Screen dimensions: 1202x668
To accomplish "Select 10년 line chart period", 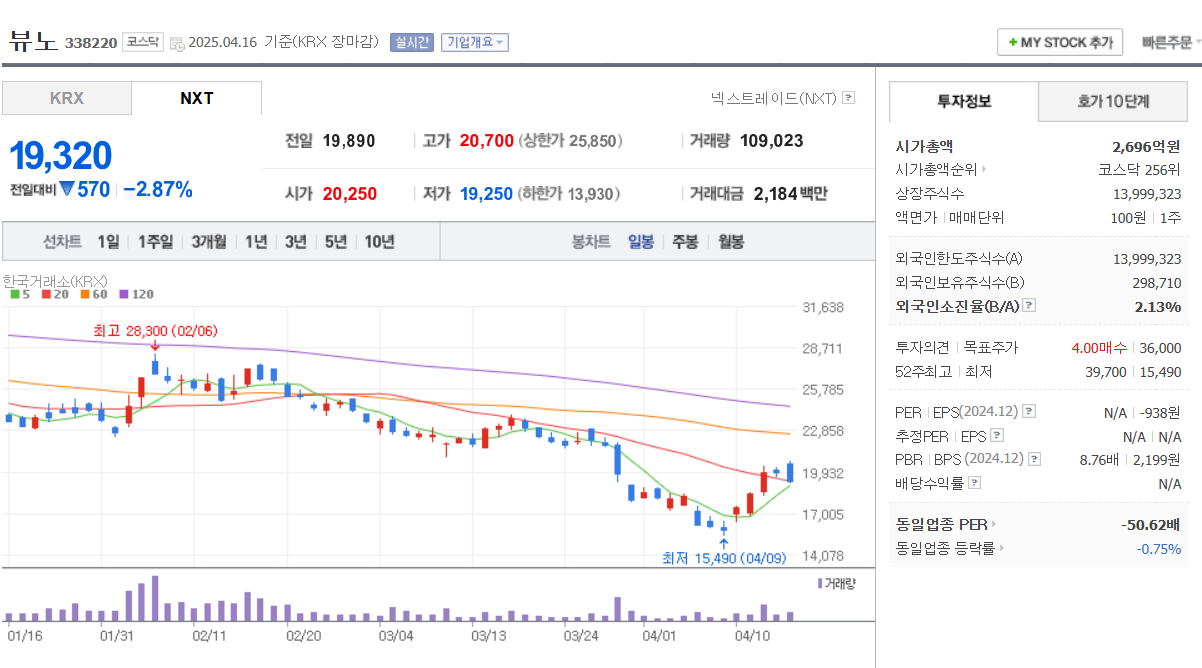I will pyautogui.click(x=379, y=241).
